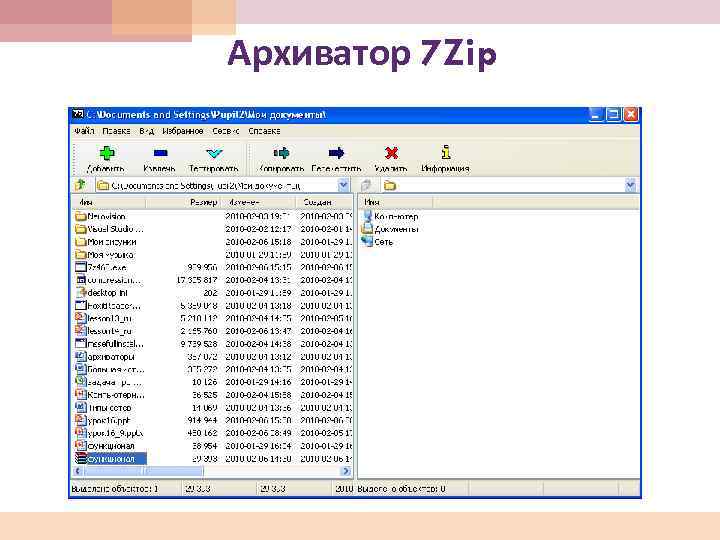Click the Test (Тестировать) checkmark icon
Viewport: 720px width, 540px height.
[x=214, y=153]
